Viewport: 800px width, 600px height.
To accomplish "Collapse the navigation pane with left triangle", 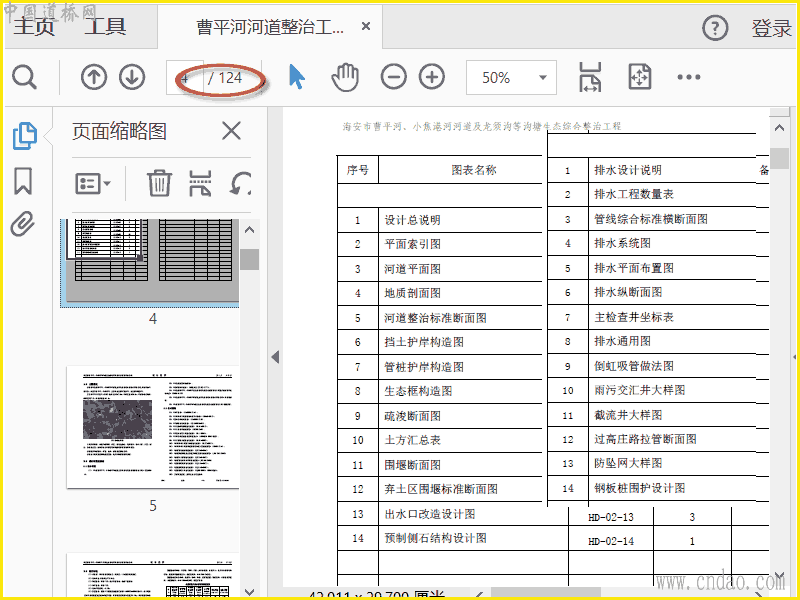I will [276, 357].
